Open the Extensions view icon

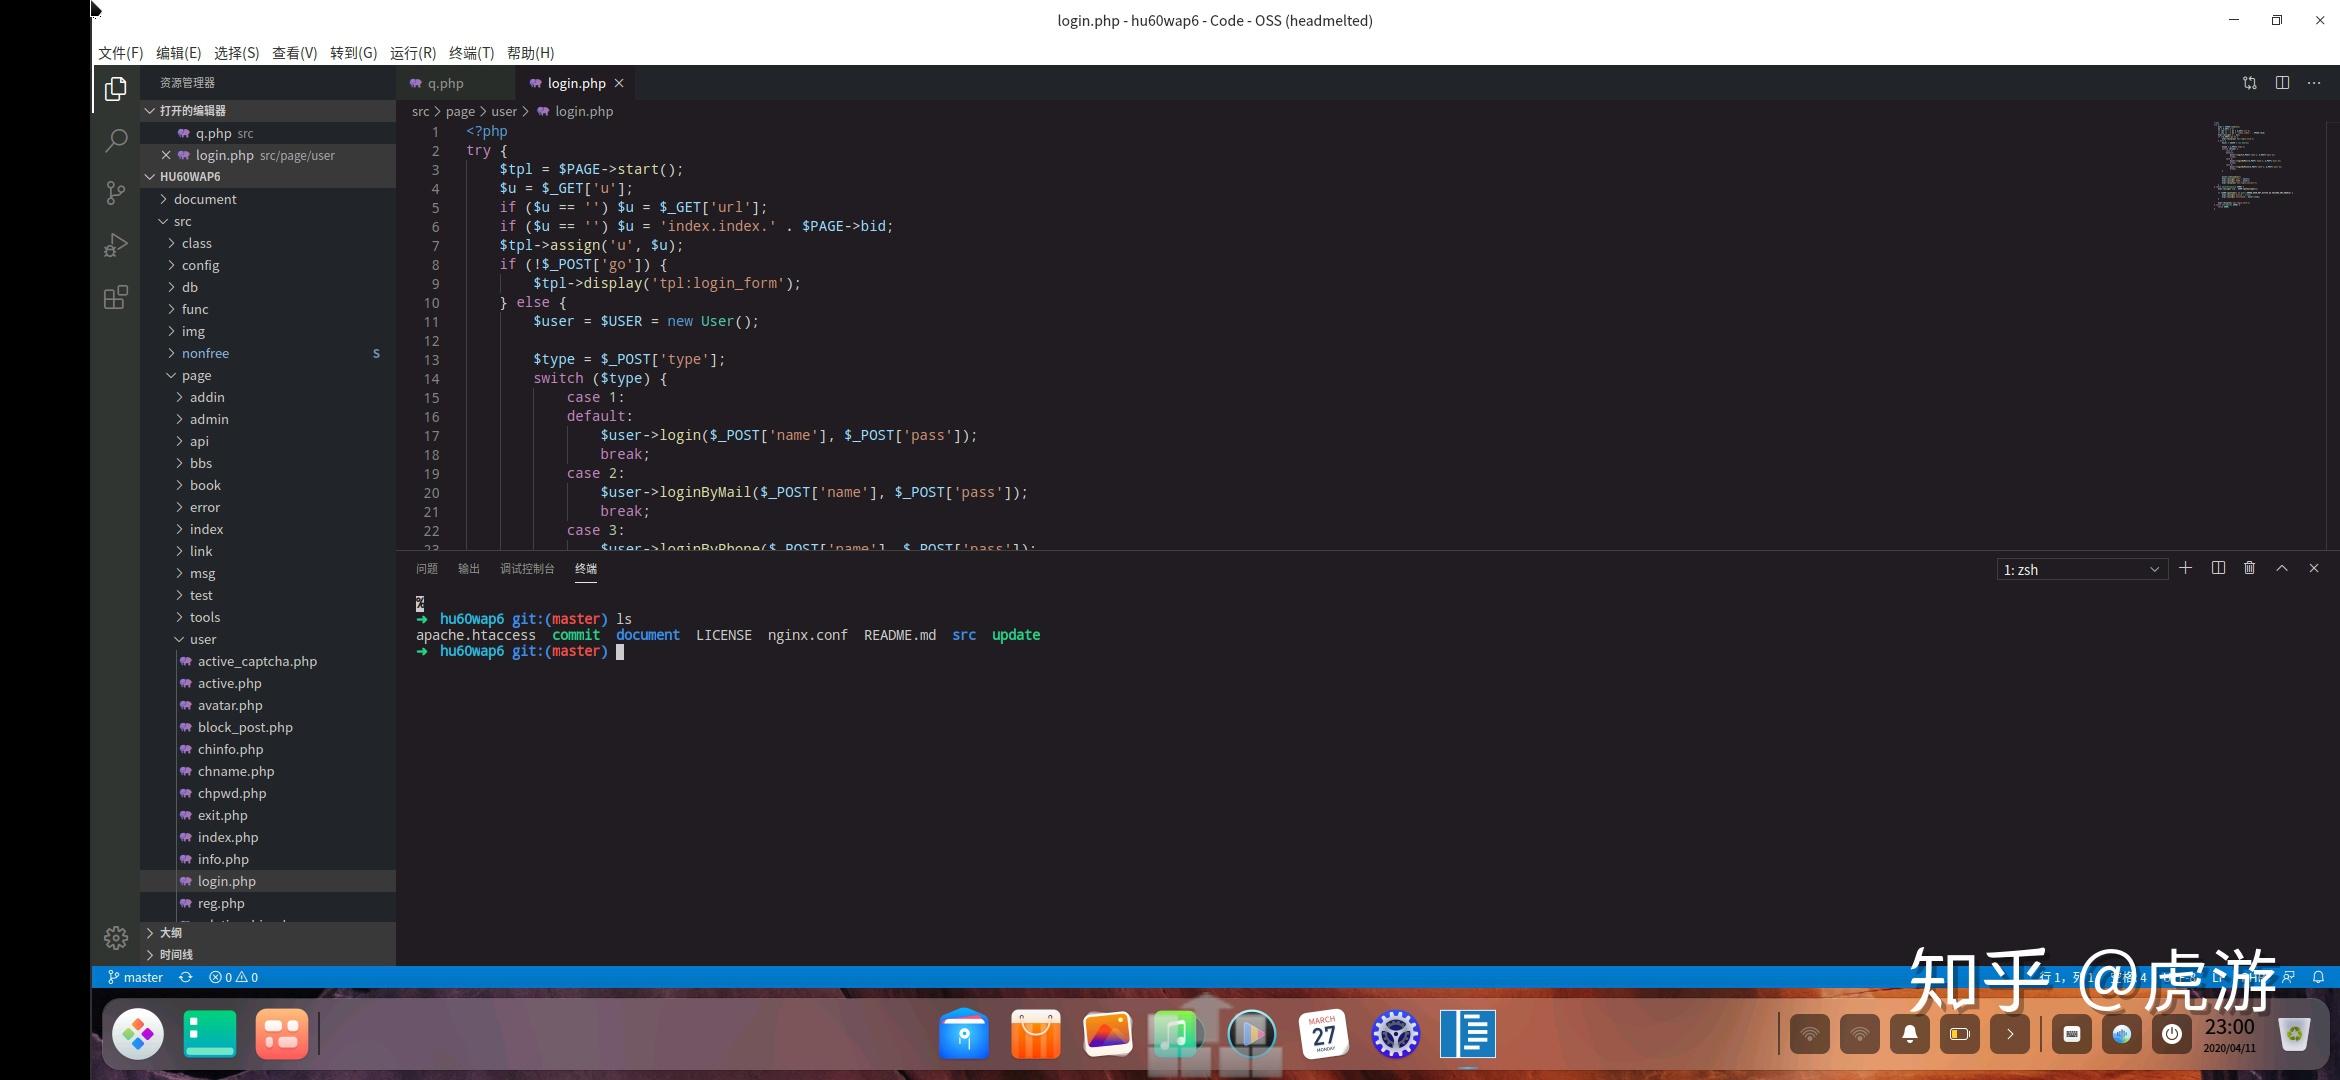(116, 297)
